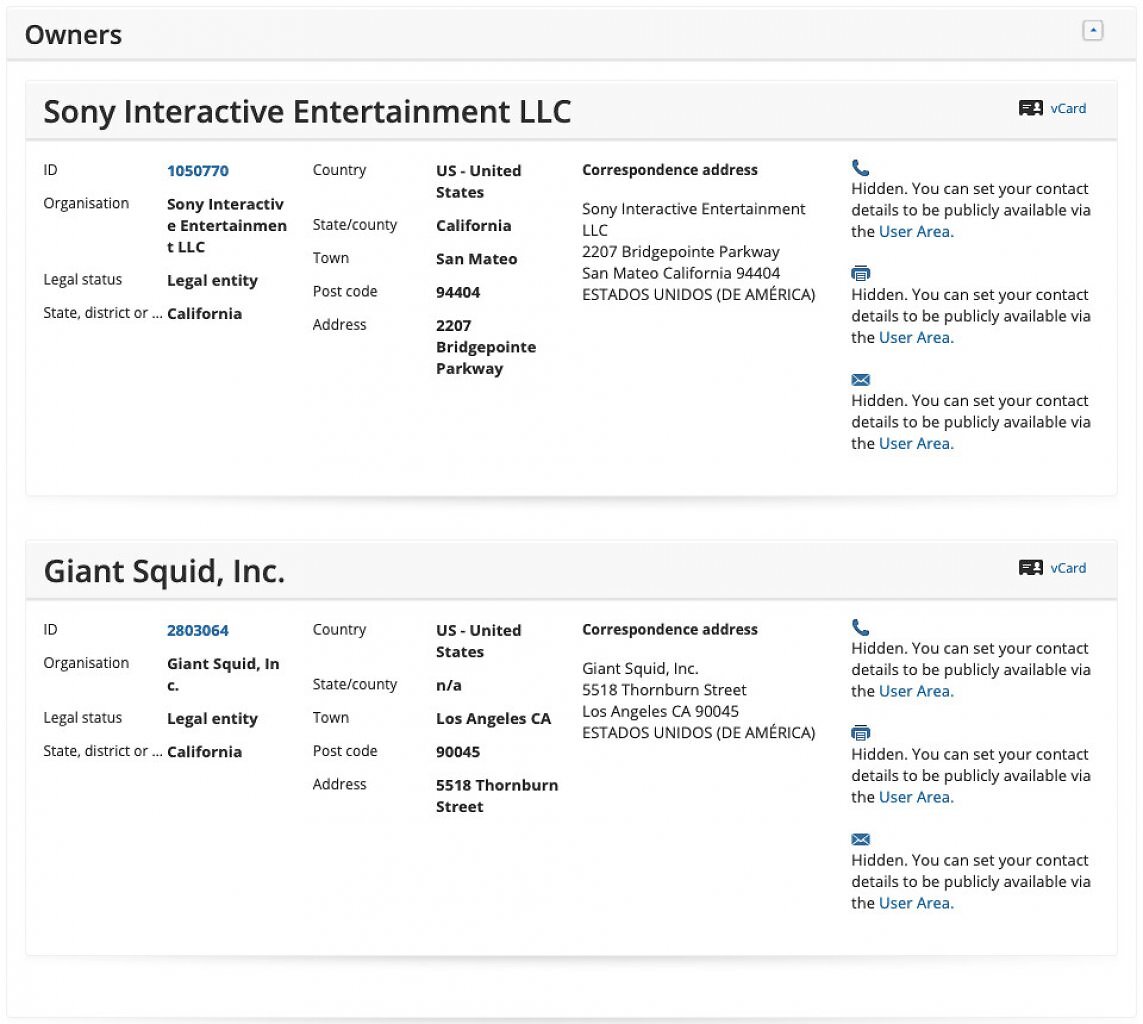This screenshot has height=1024, width=1143.
Task: Click Giant Squid's Legal entity value
Action: point(212,719)
